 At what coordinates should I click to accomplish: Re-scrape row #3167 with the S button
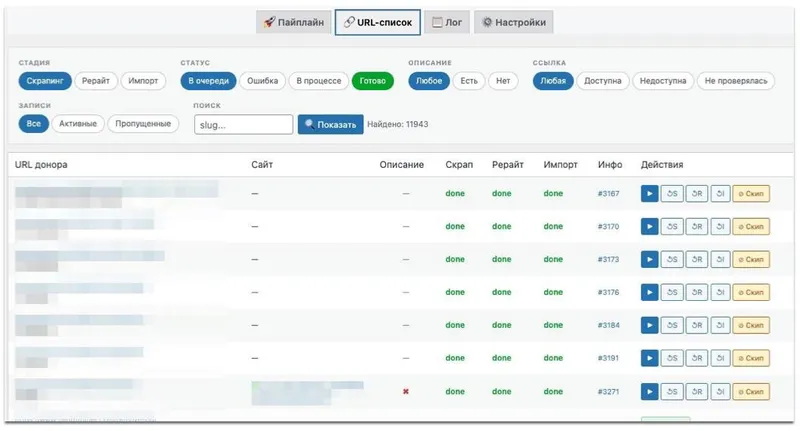(672, 194)
